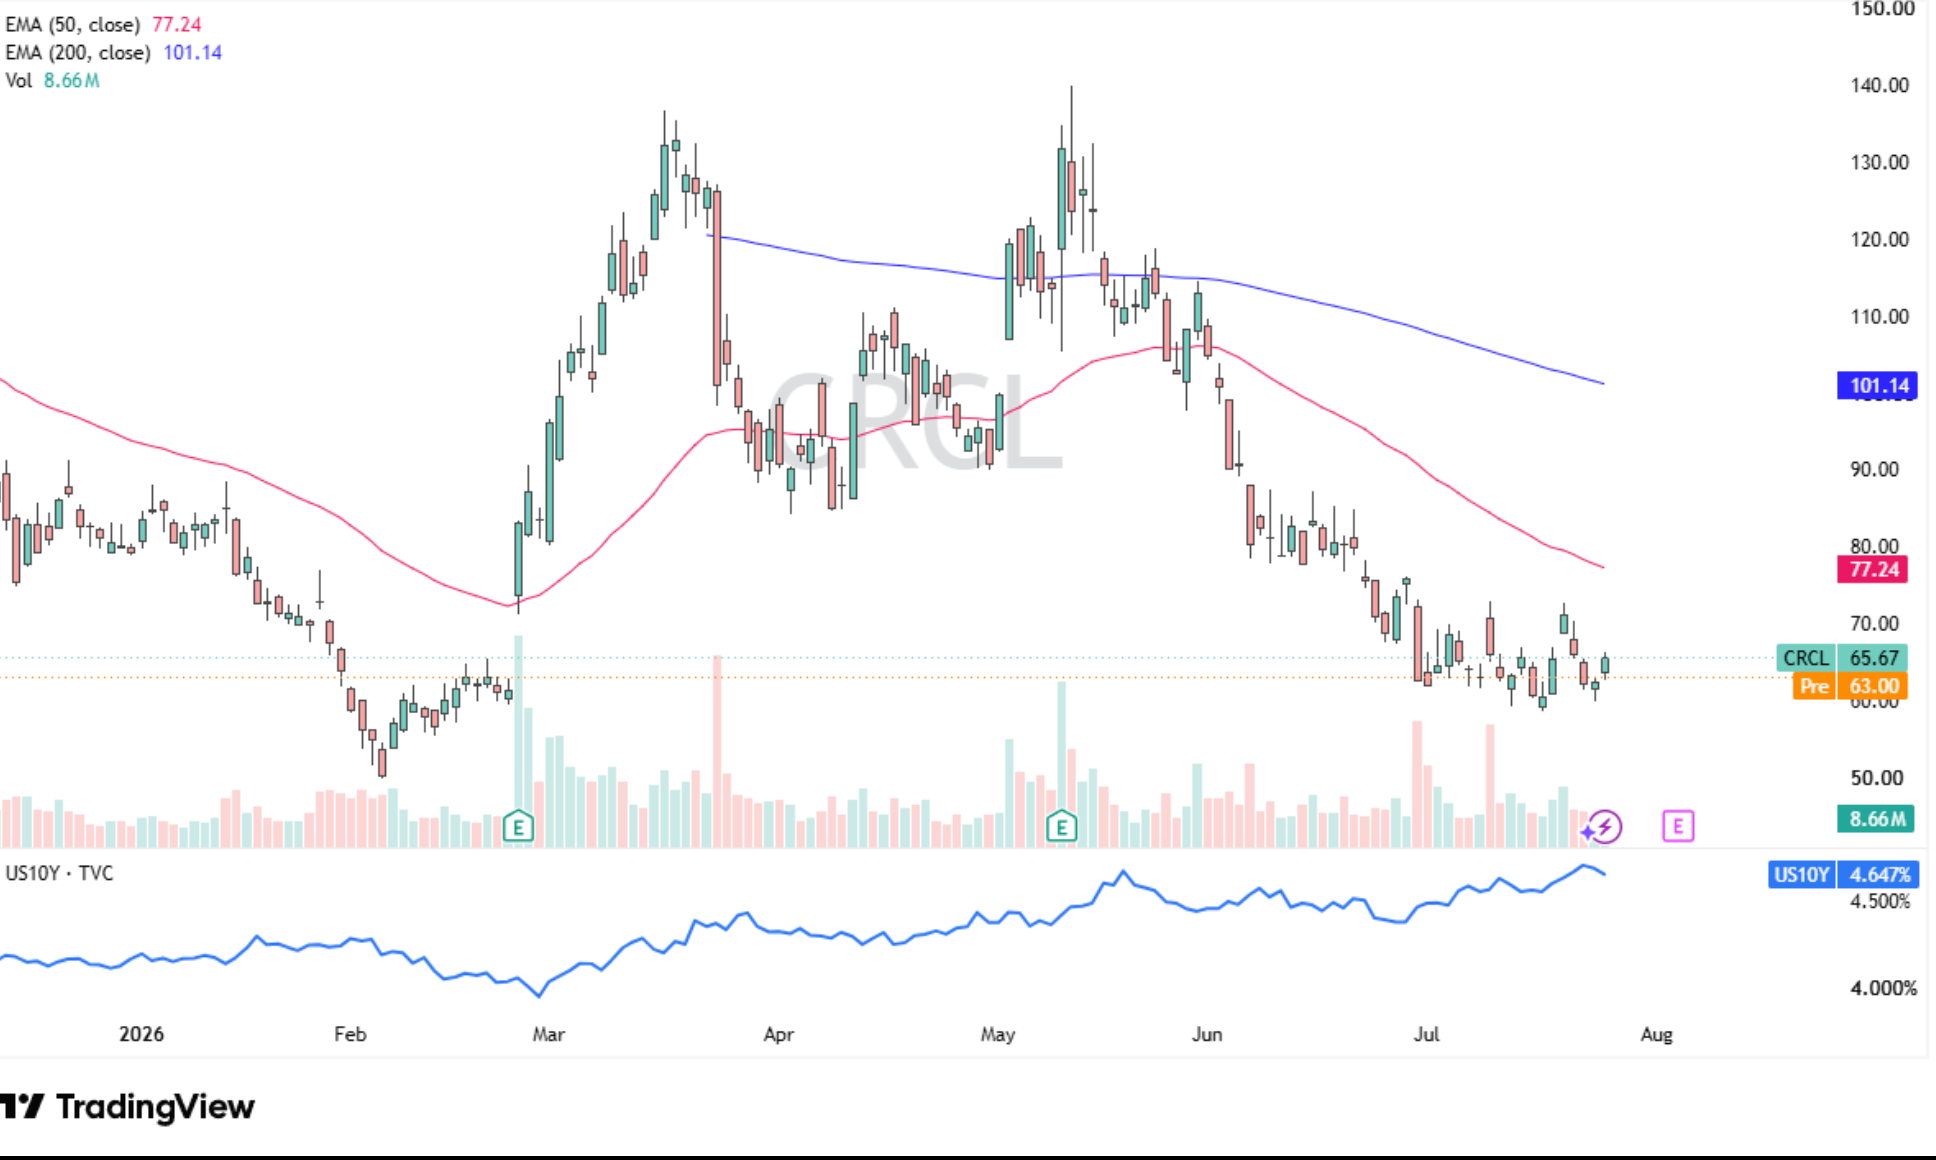Click the TradingView logo
Viewport: 1936px width, 1160px height.
[128, 1106]
